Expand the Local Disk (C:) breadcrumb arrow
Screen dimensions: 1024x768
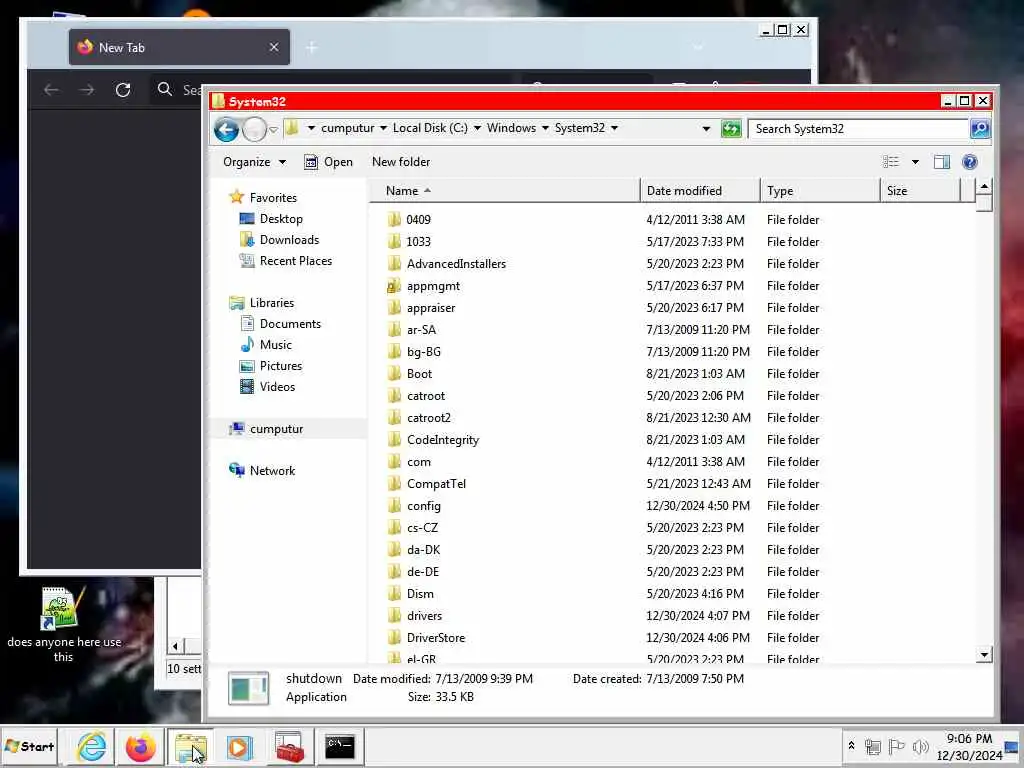tap(477, 128)
